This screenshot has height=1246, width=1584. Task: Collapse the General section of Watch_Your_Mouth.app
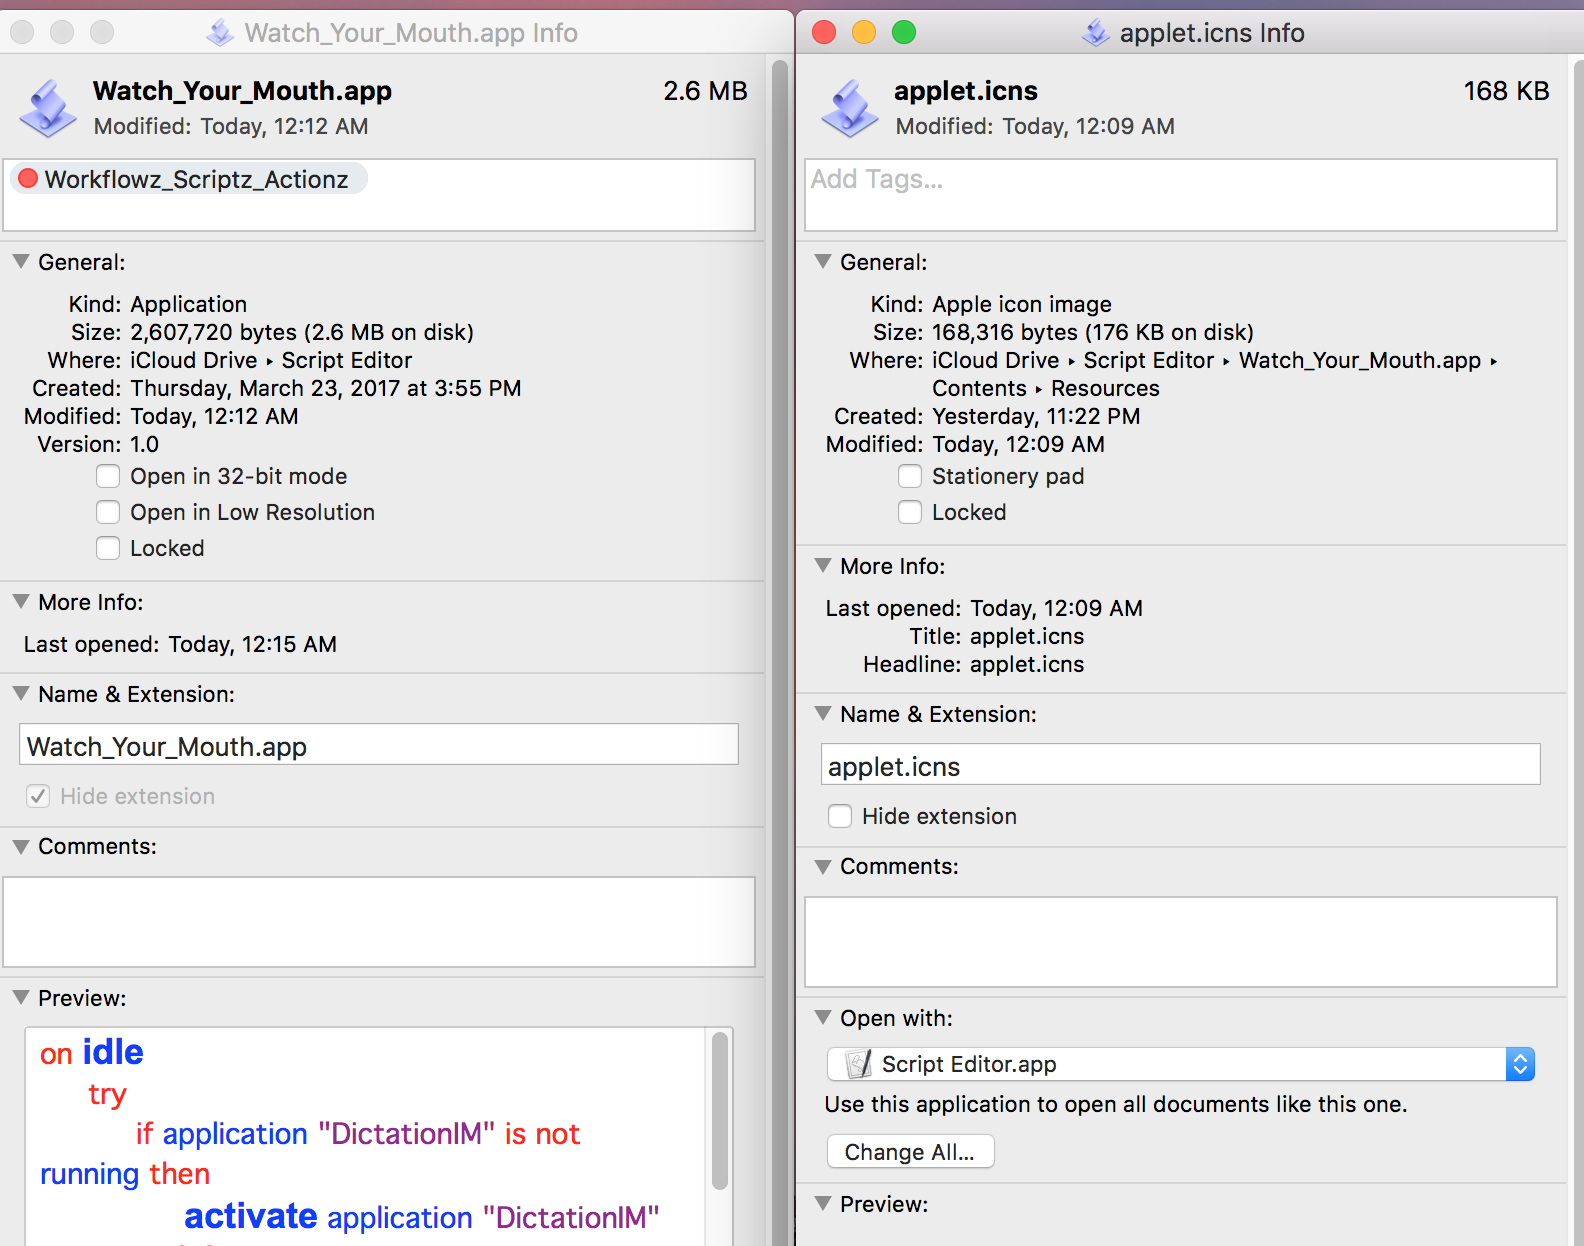(21, 262)
